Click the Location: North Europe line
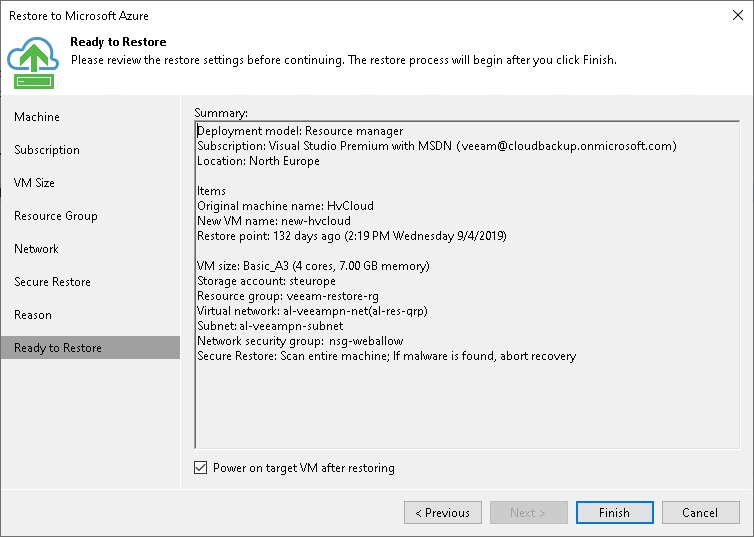This screenshot has width=754, height=537. click(x=258, y=161)
